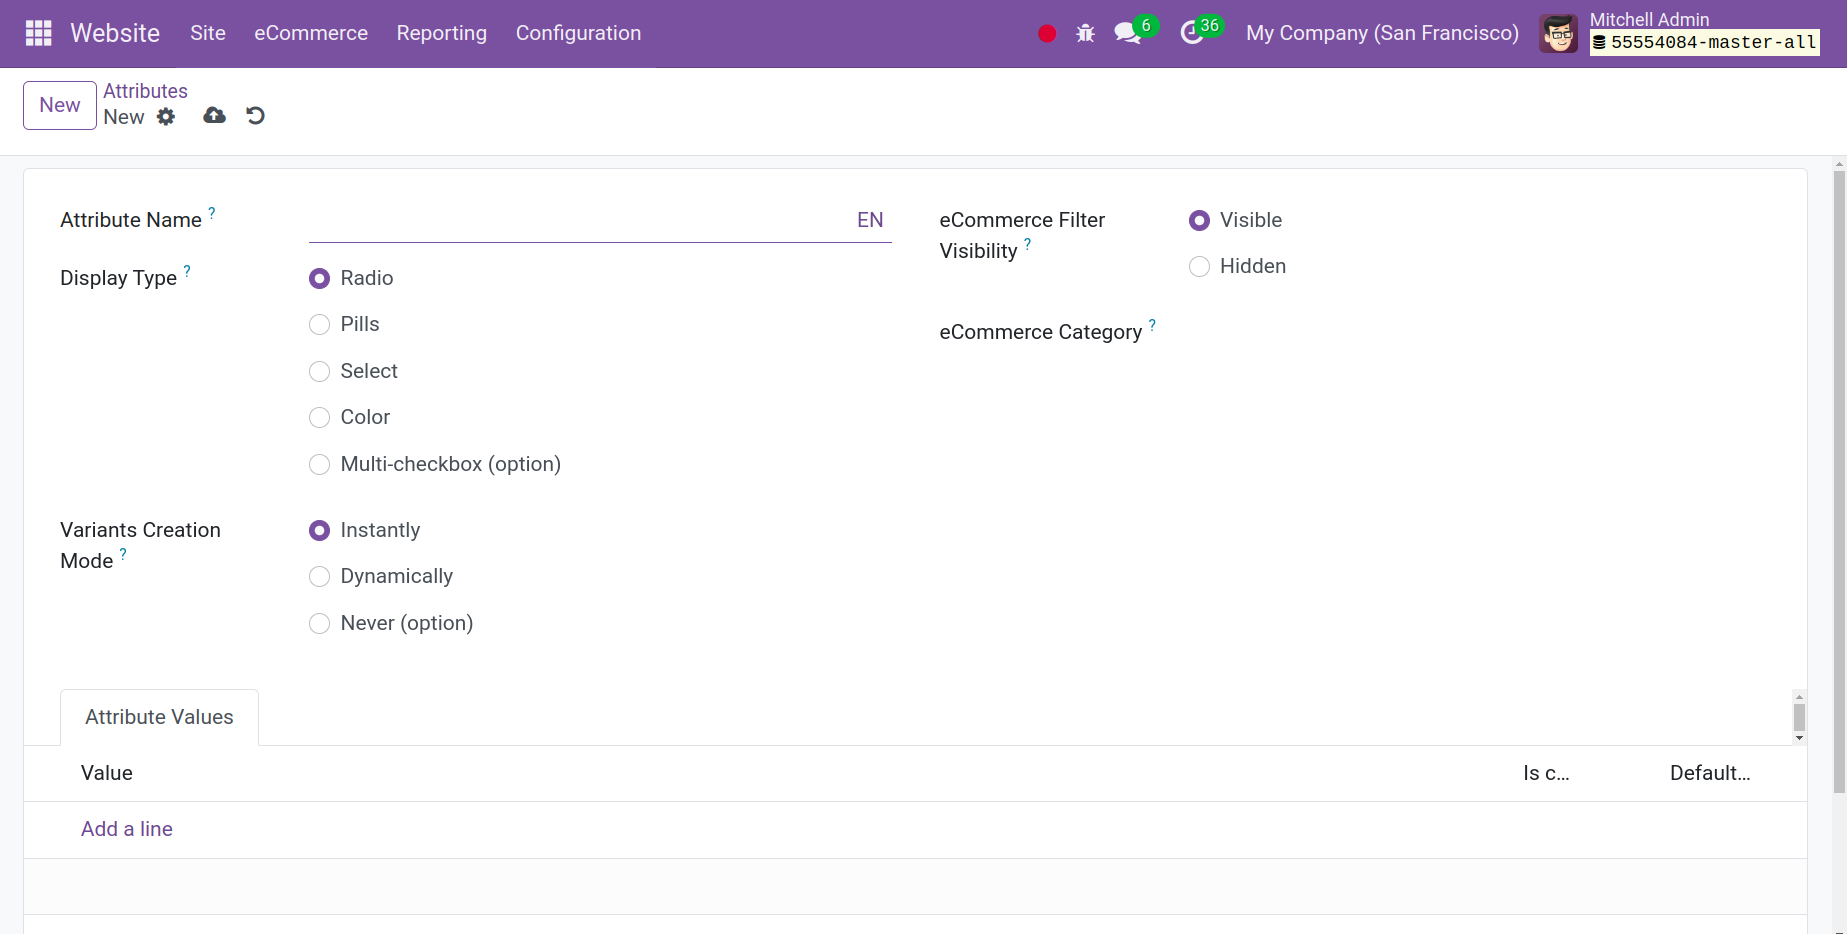Click Mitchell Admin avatar picture

pyautogui.click(x=1558, y=34)
